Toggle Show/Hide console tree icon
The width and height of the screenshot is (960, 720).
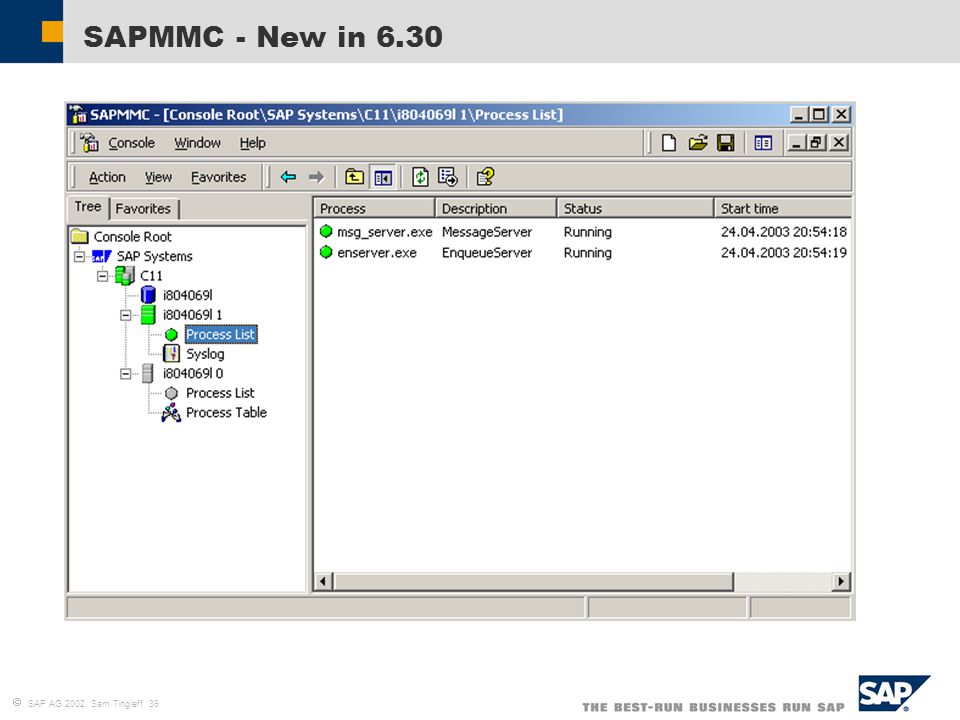383,178
